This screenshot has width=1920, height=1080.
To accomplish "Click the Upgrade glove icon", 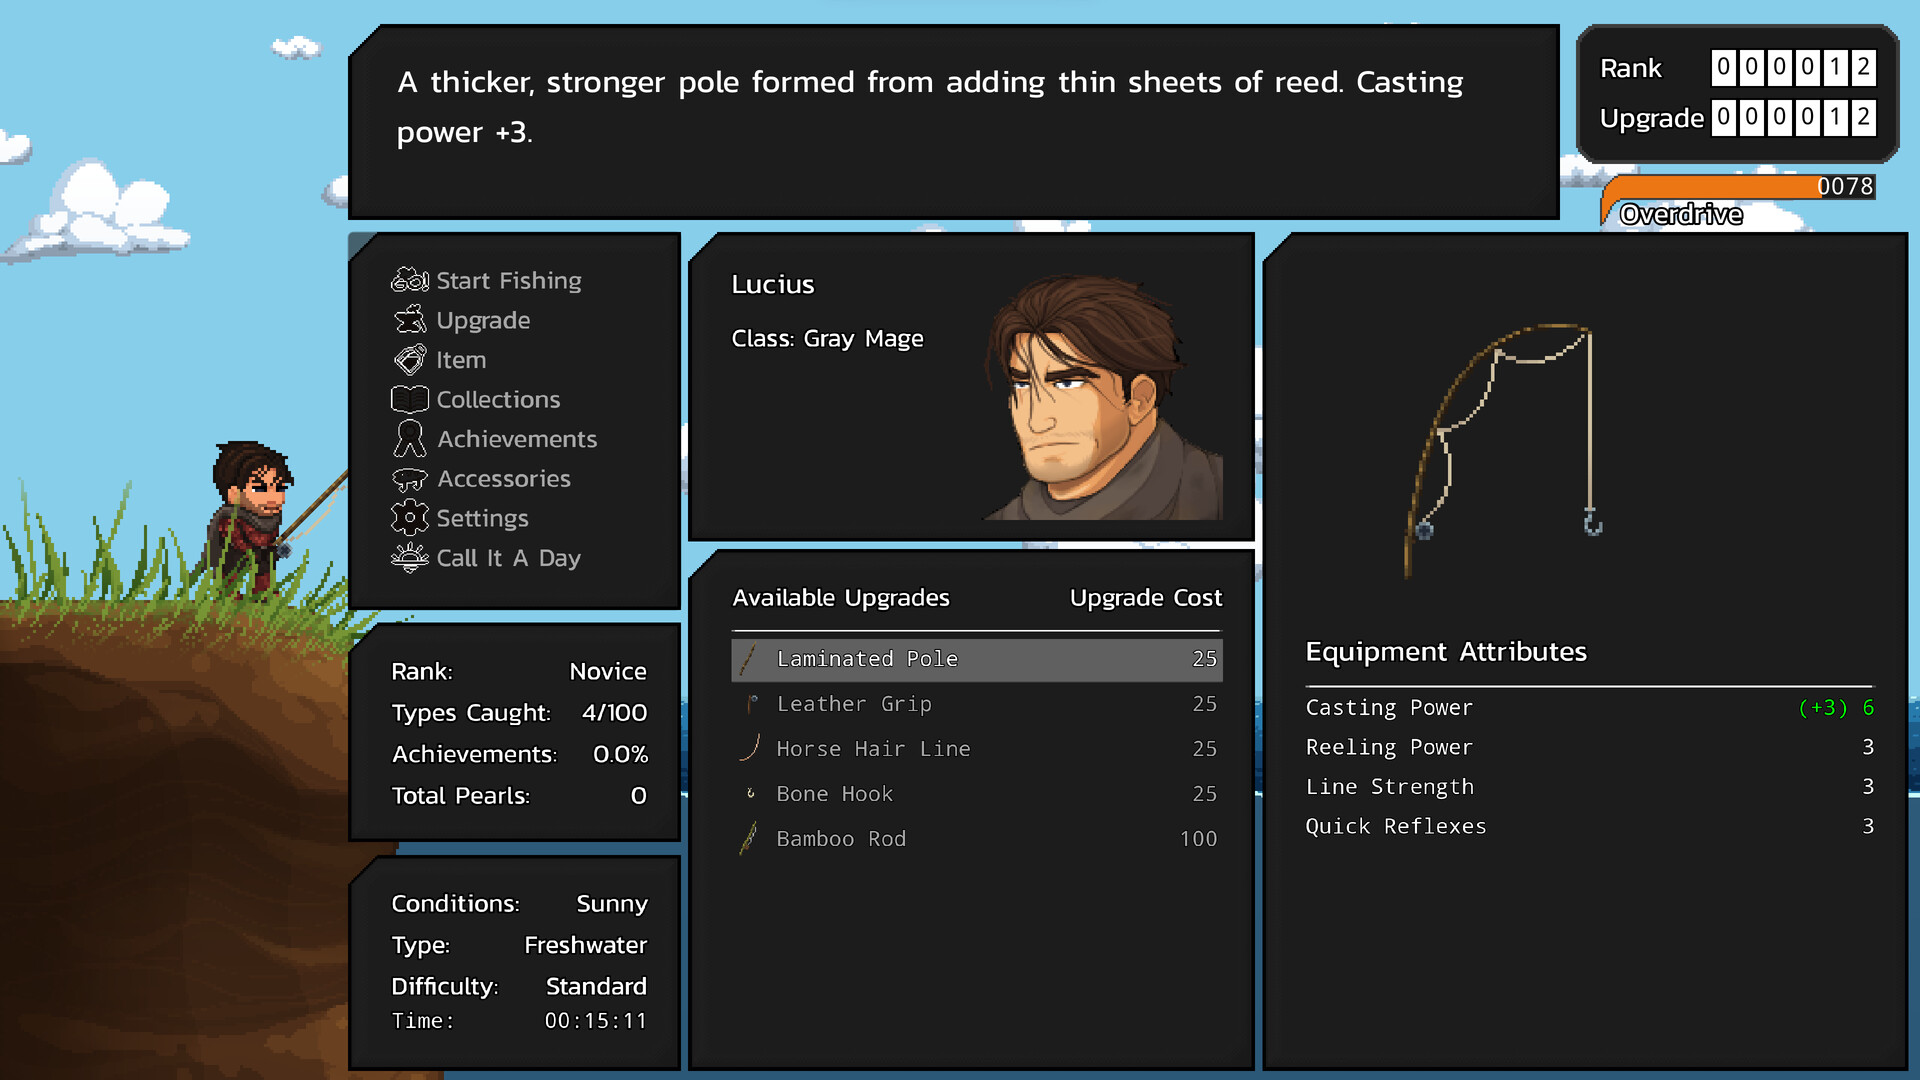I will (x=408, y=320).
